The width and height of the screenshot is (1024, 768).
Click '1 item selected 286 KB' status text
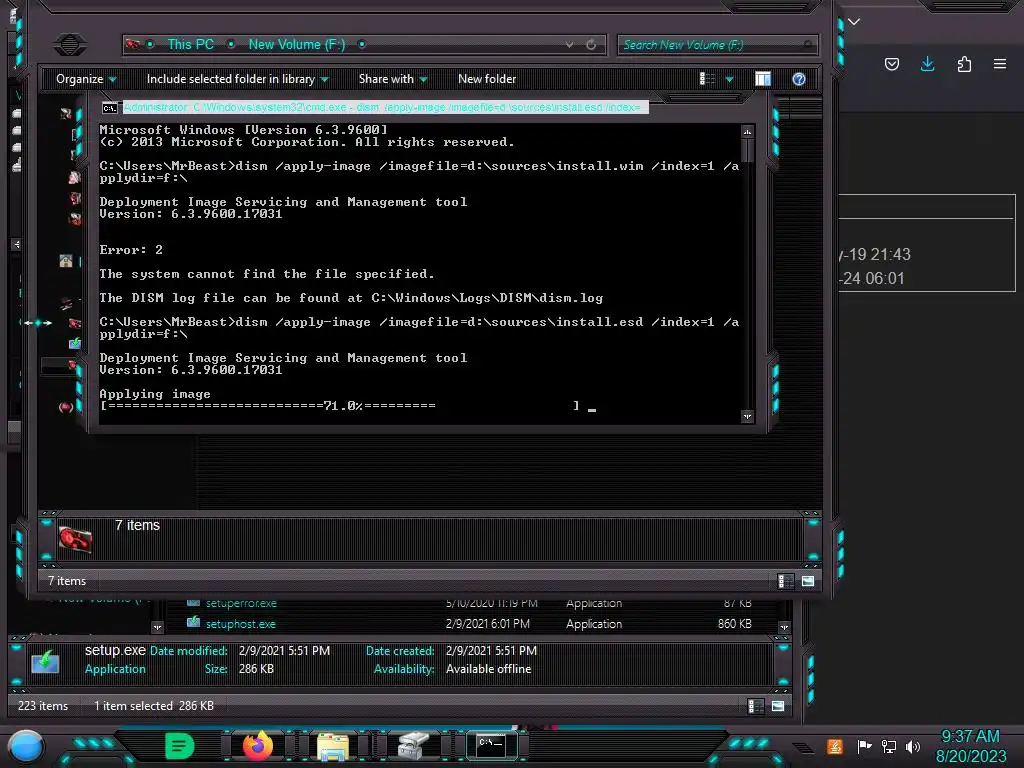click(154, 706)
